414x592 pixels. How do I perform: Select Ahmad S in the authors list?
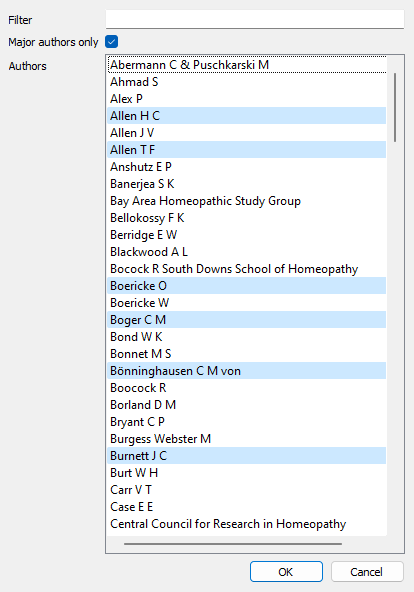(247, 82)
